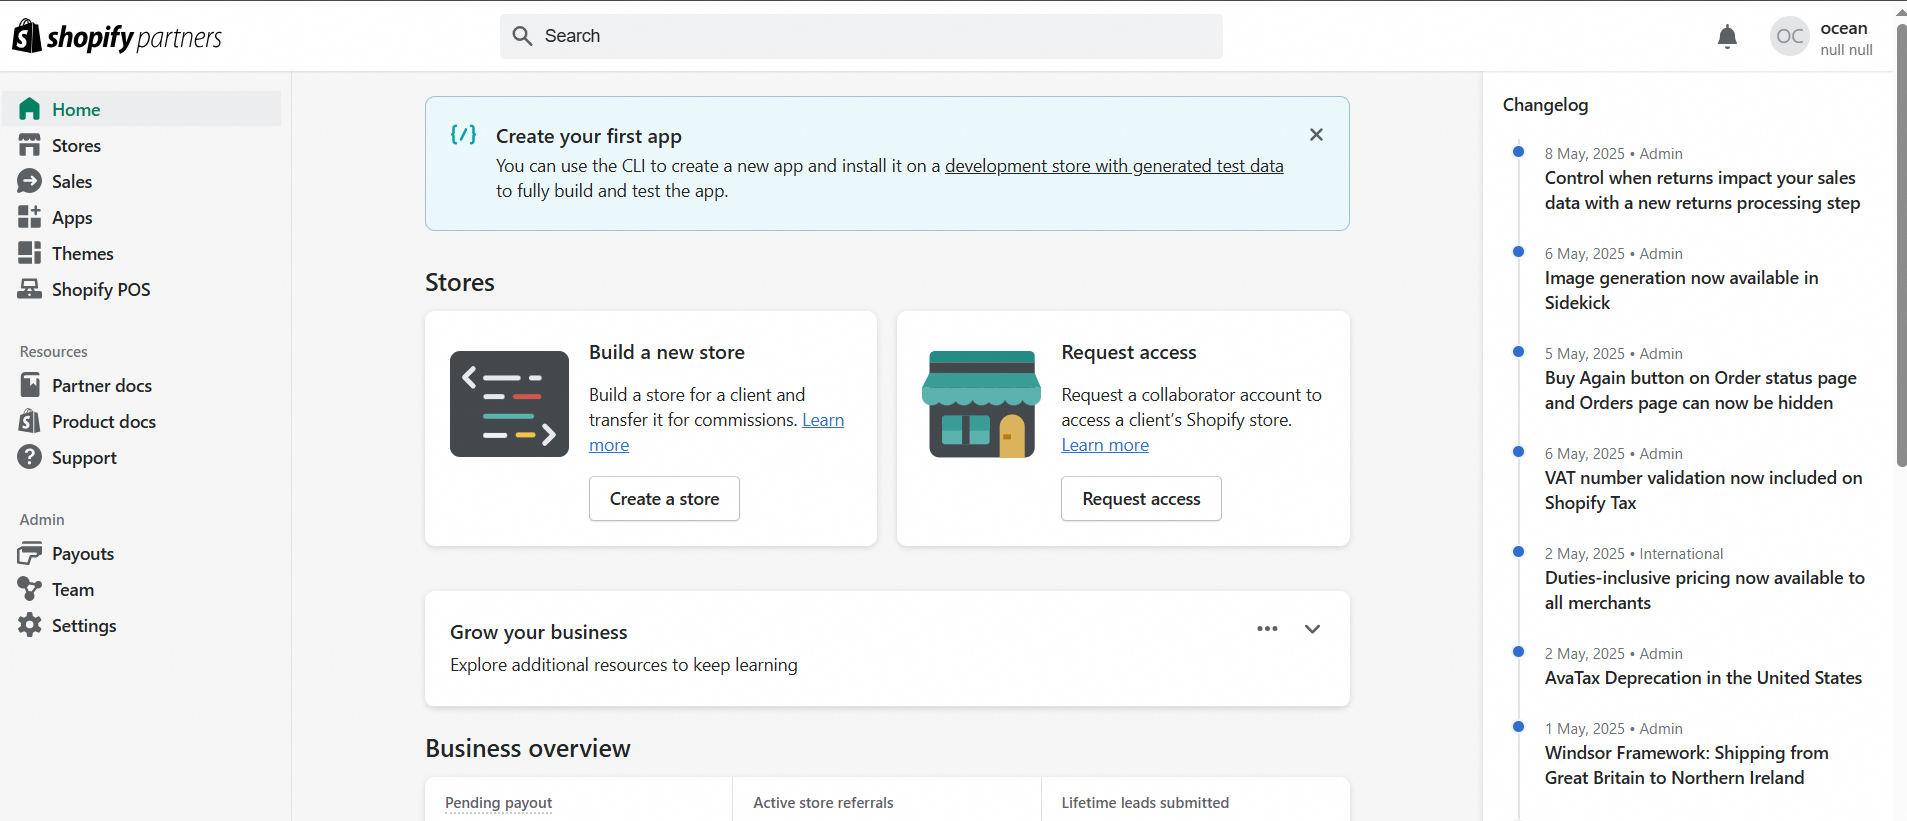Open Product docs resource link
The height and width of the screenshot is (821, 1907).
coord(141,421)
